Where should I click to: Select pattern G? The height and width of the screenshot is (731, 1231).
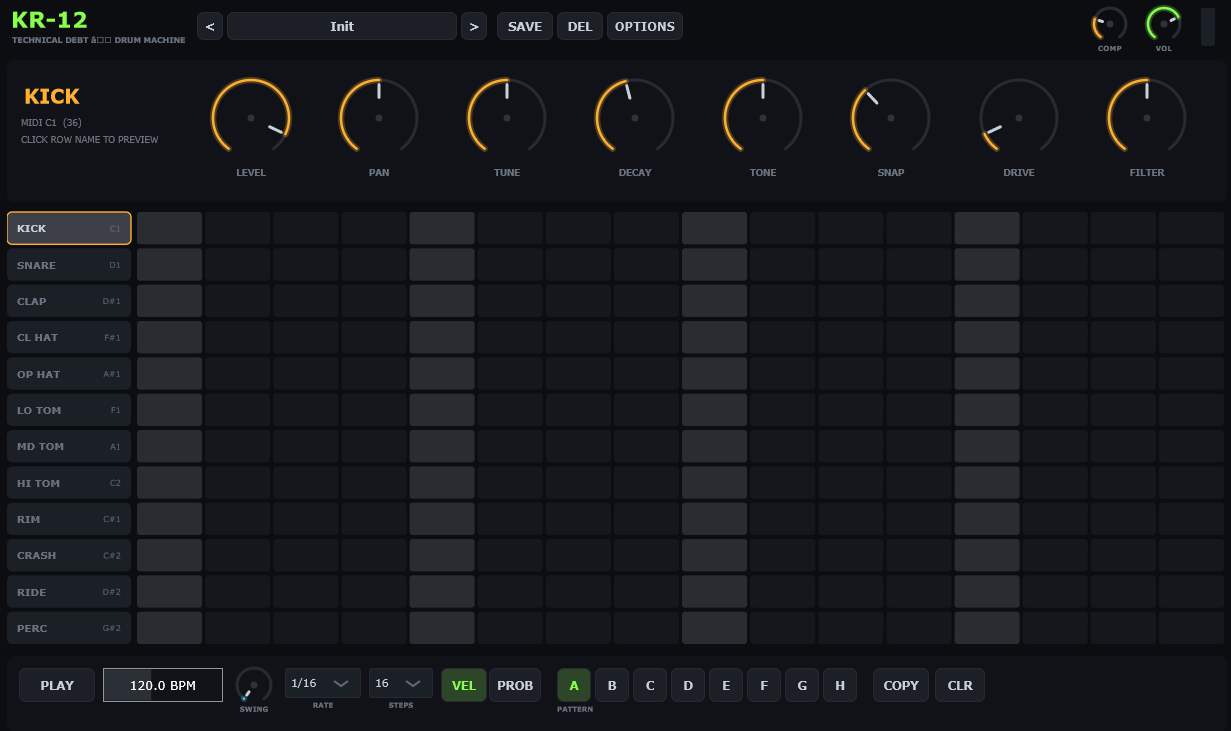coord(802,685)
